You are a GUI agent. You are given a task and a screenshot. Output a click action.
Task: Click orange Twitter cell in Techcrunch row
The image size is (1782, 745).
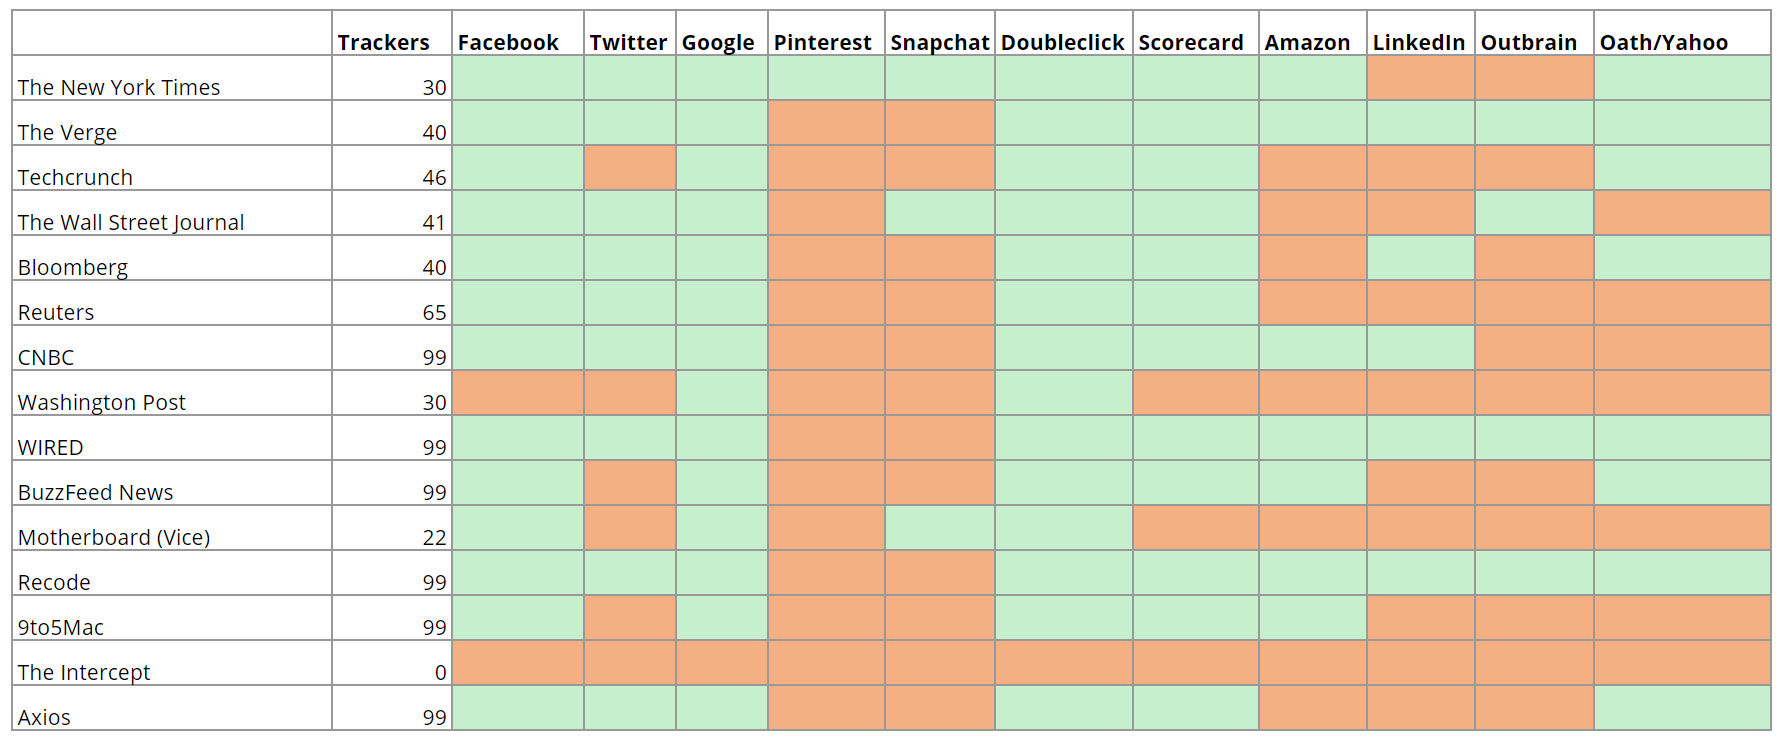[x=630, y=168]
